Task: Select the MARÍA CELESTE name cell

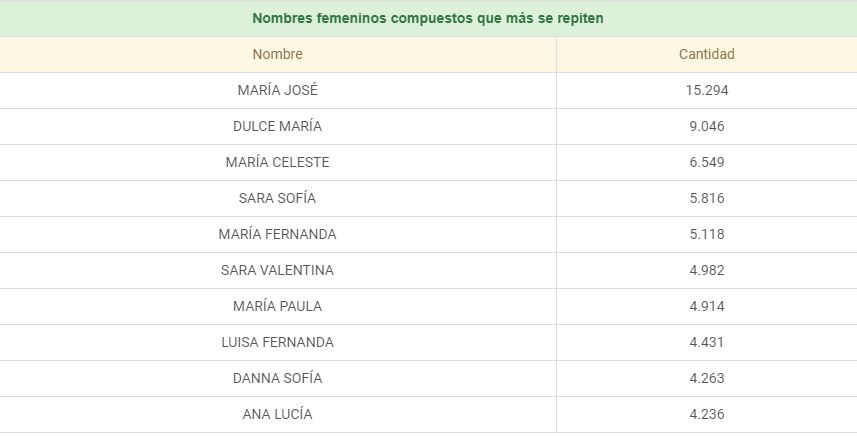Action: click(x=277, y=162)
